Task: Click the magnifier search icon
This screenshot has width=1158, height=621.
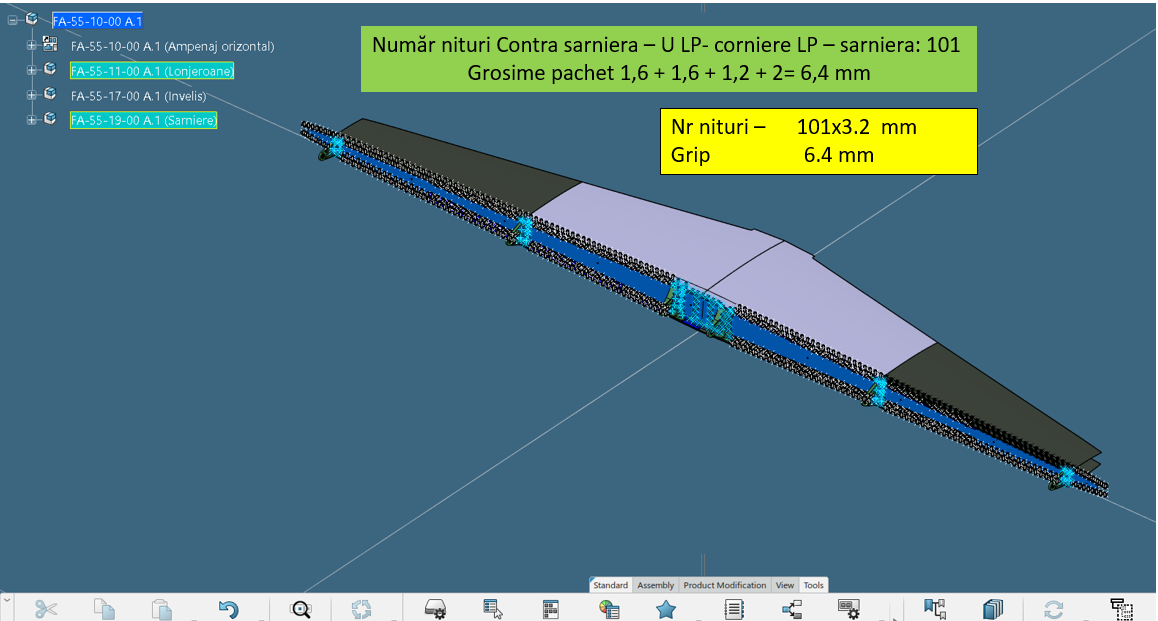Action: [x=301, y=608]
